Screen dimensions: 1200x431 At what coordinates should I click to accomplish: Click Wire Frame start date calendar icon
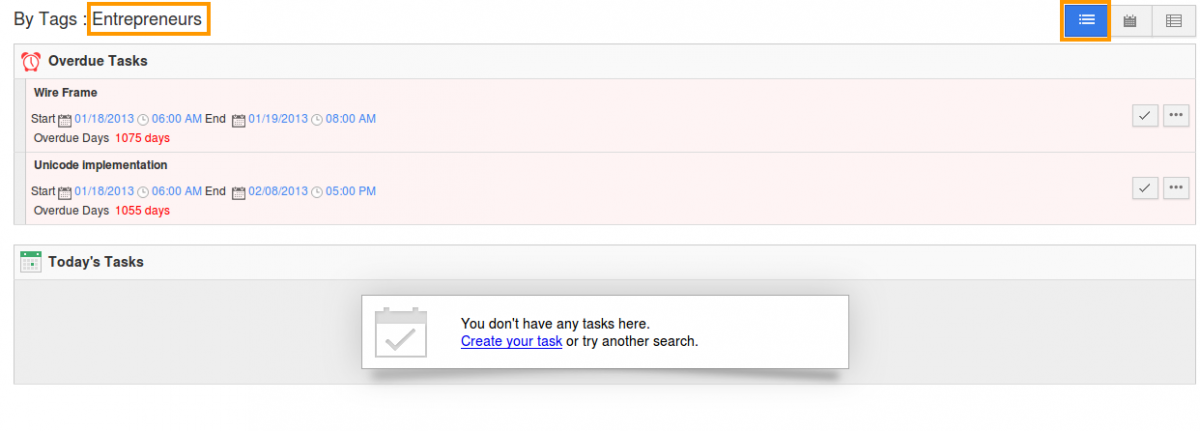pyautogui.click(x=65, y=120)
